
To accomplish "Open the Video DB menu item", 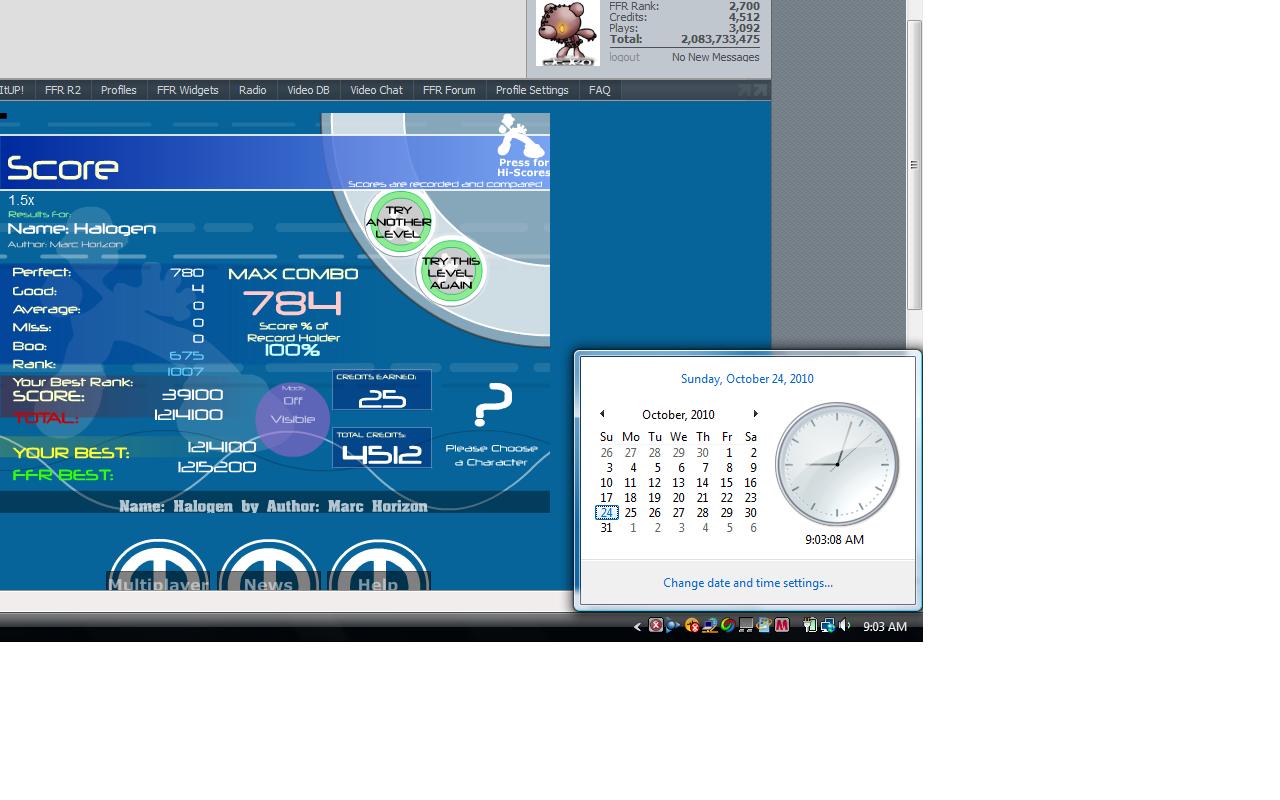I will [308, 90].
